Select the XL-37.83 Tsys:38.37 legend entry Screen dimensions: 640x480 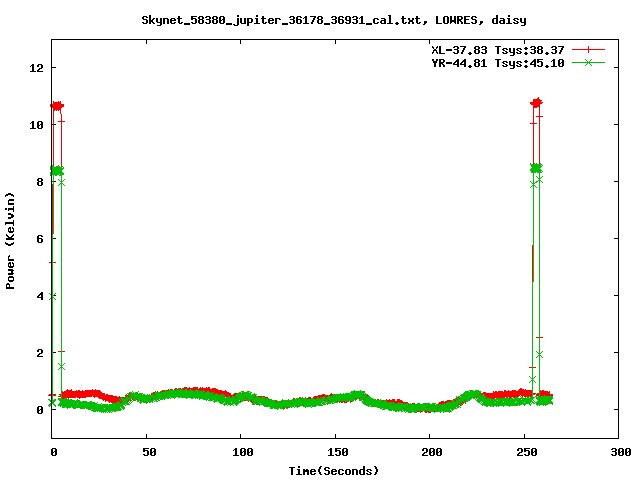click(498, 50)
